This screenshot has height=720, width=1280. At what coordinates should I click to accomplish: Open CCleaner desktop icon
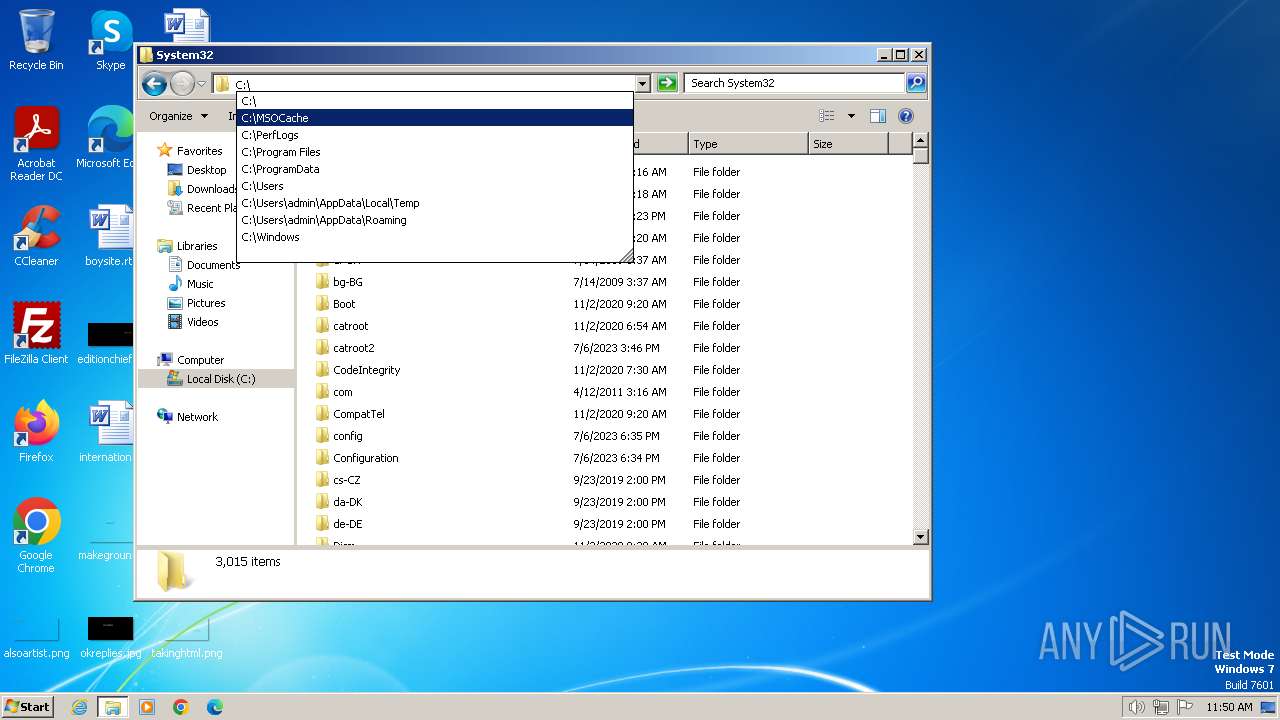tap(36, 236)
